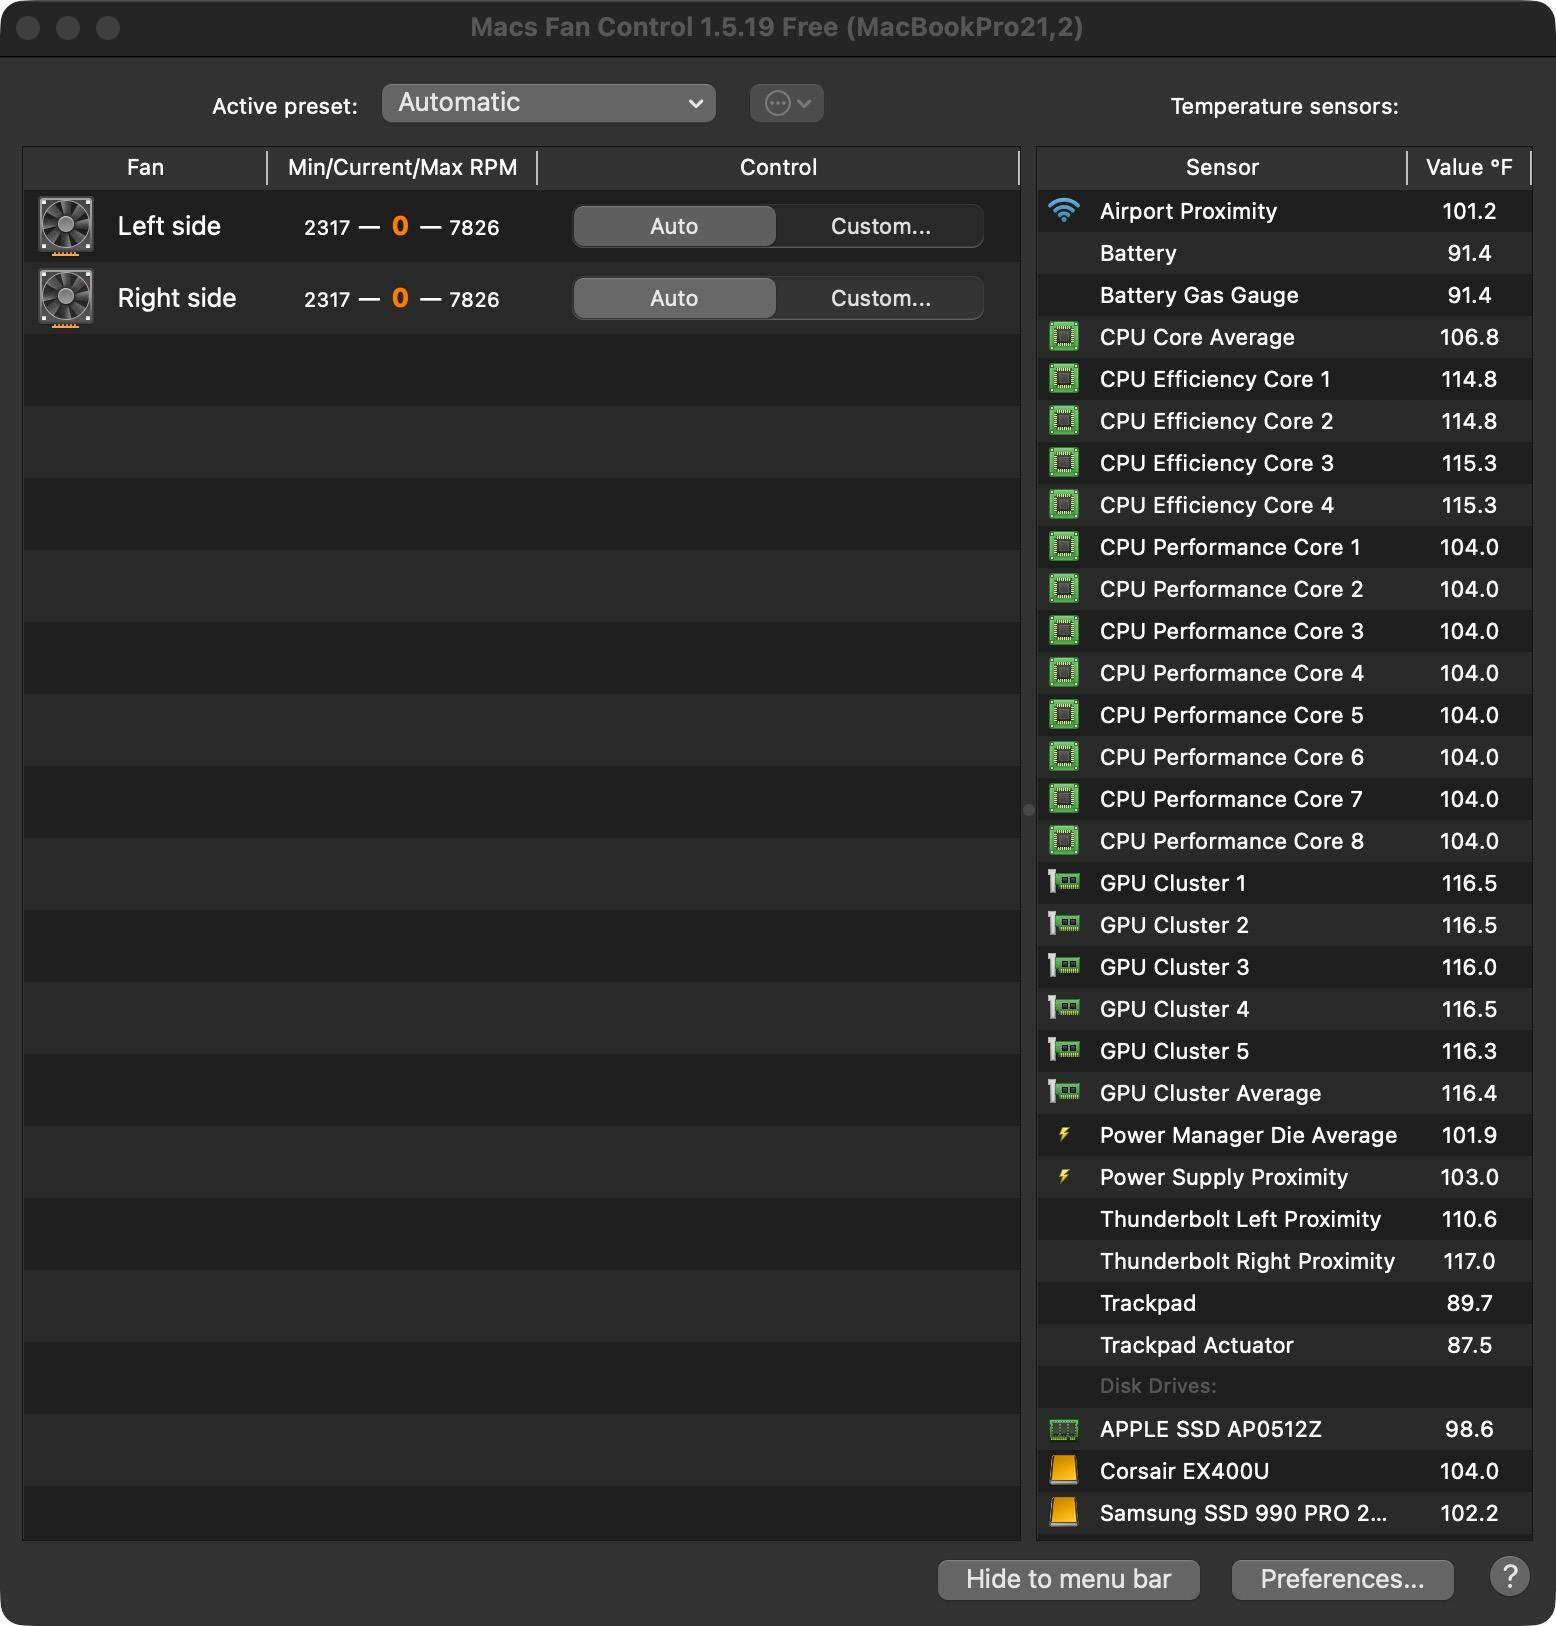
Task: Click the CPU Core Average chip icon
Action: [x=1064, y=337]
